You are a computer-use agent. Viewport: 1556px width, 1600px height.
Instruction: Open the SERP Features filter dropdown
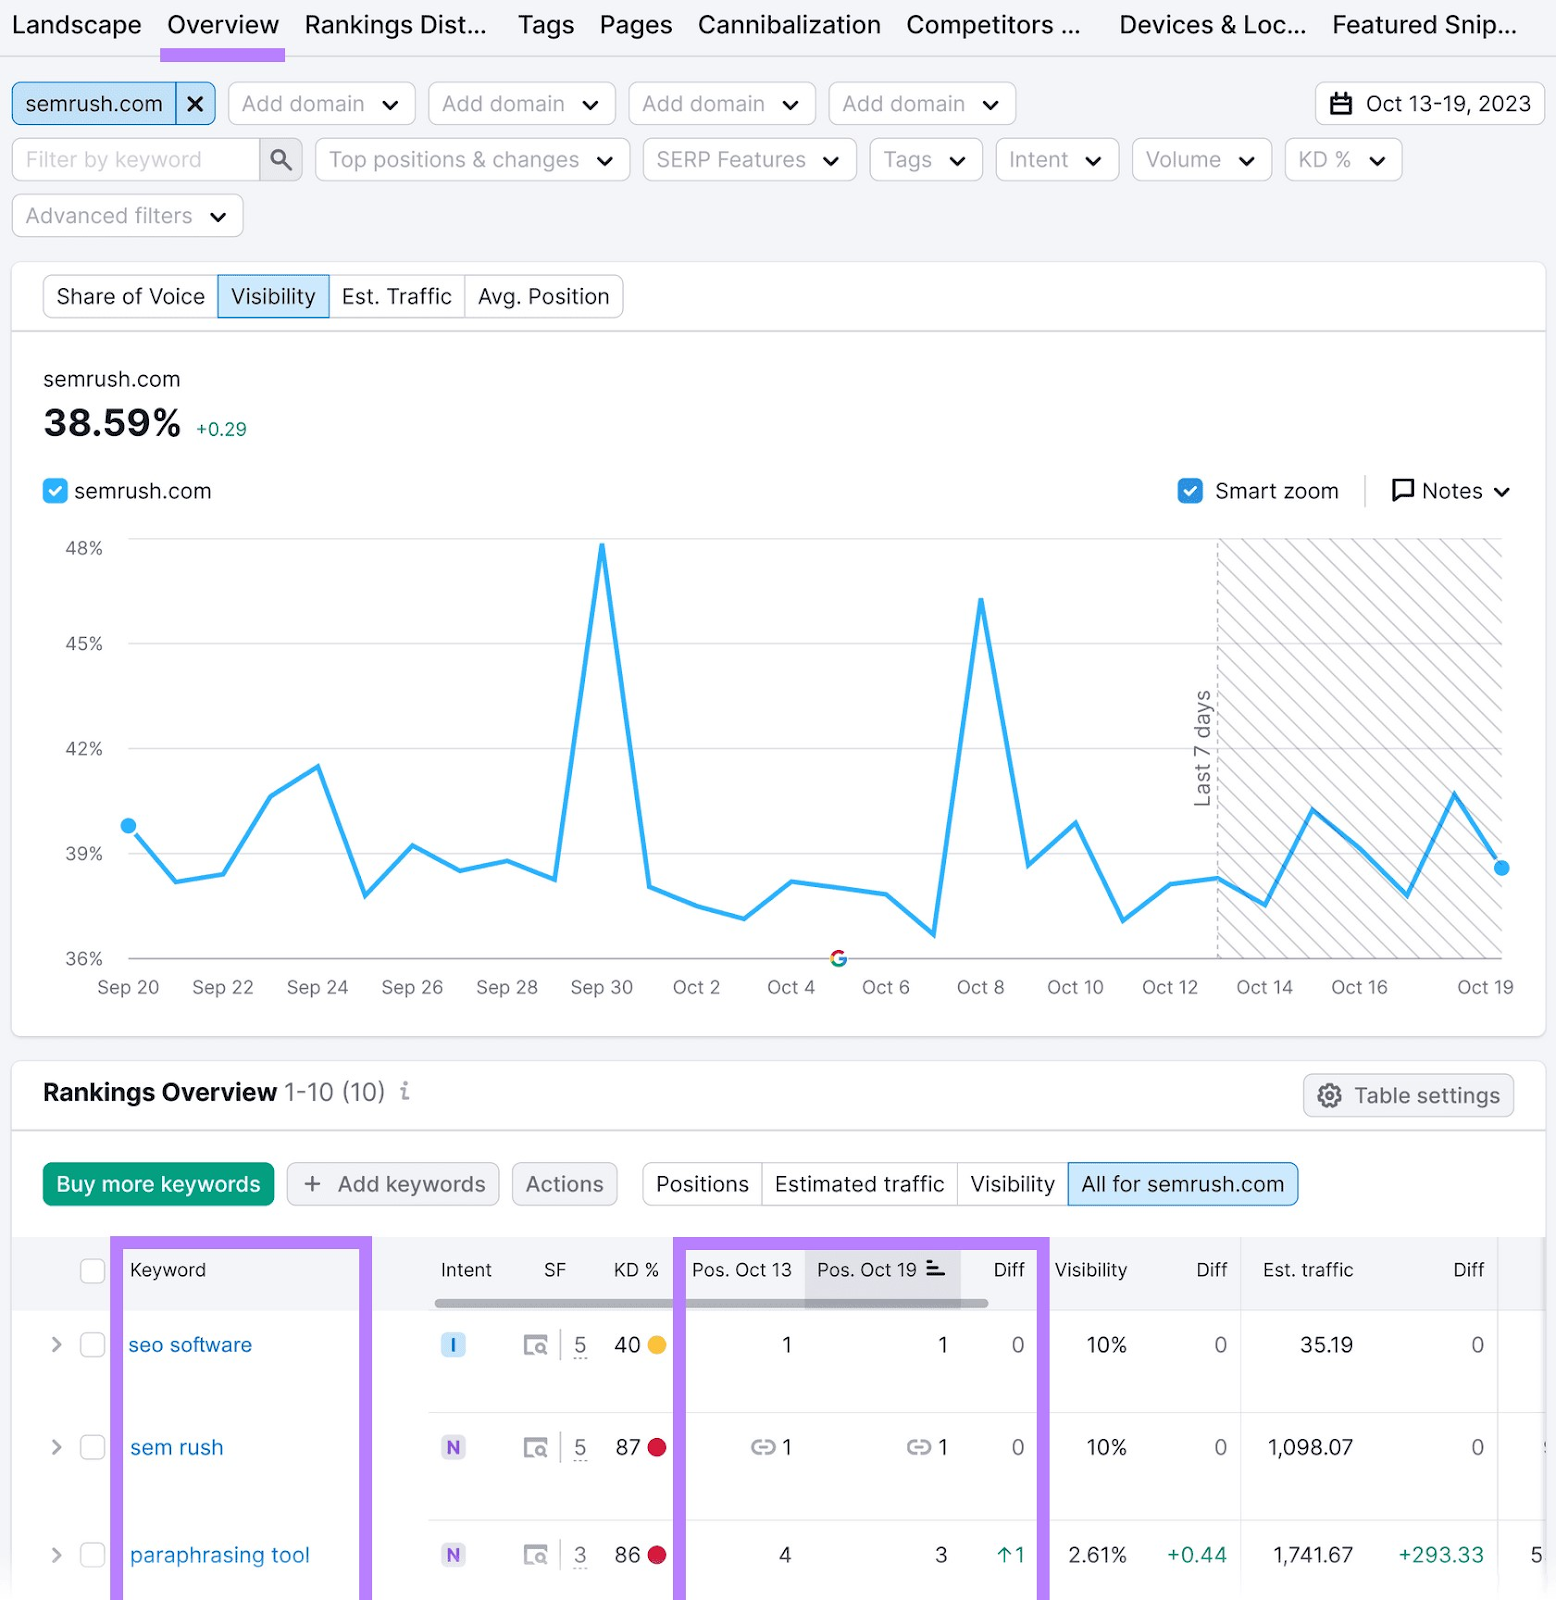[x=748, y=160]
